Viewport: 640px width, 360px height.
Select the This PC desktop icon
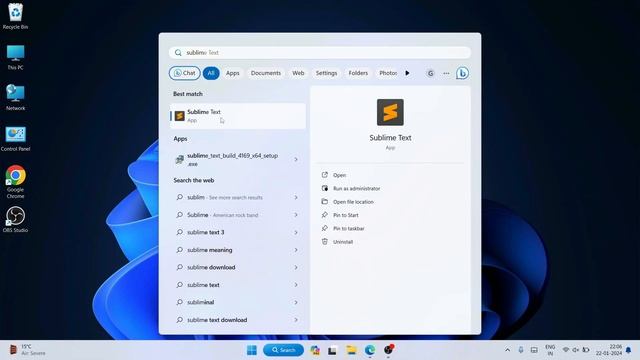[16, 58]
